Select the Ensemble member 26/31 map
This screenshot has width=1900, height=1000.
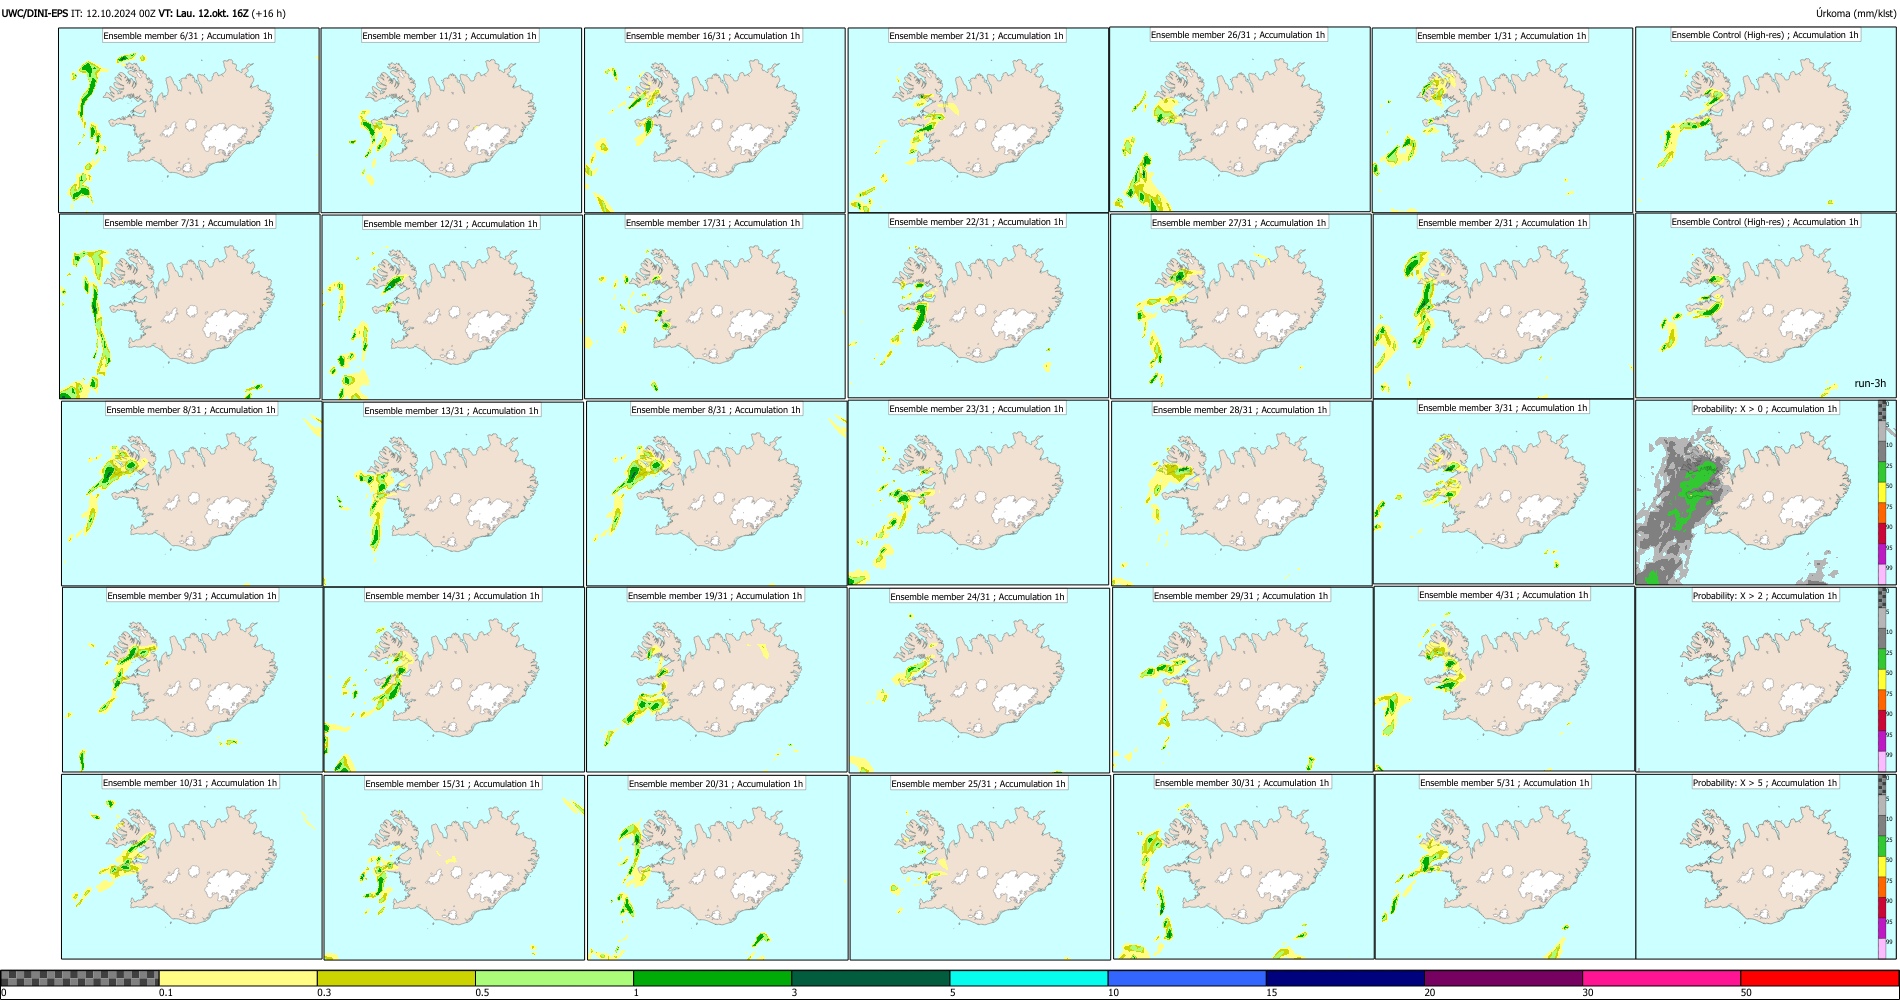coord(1240,119)
